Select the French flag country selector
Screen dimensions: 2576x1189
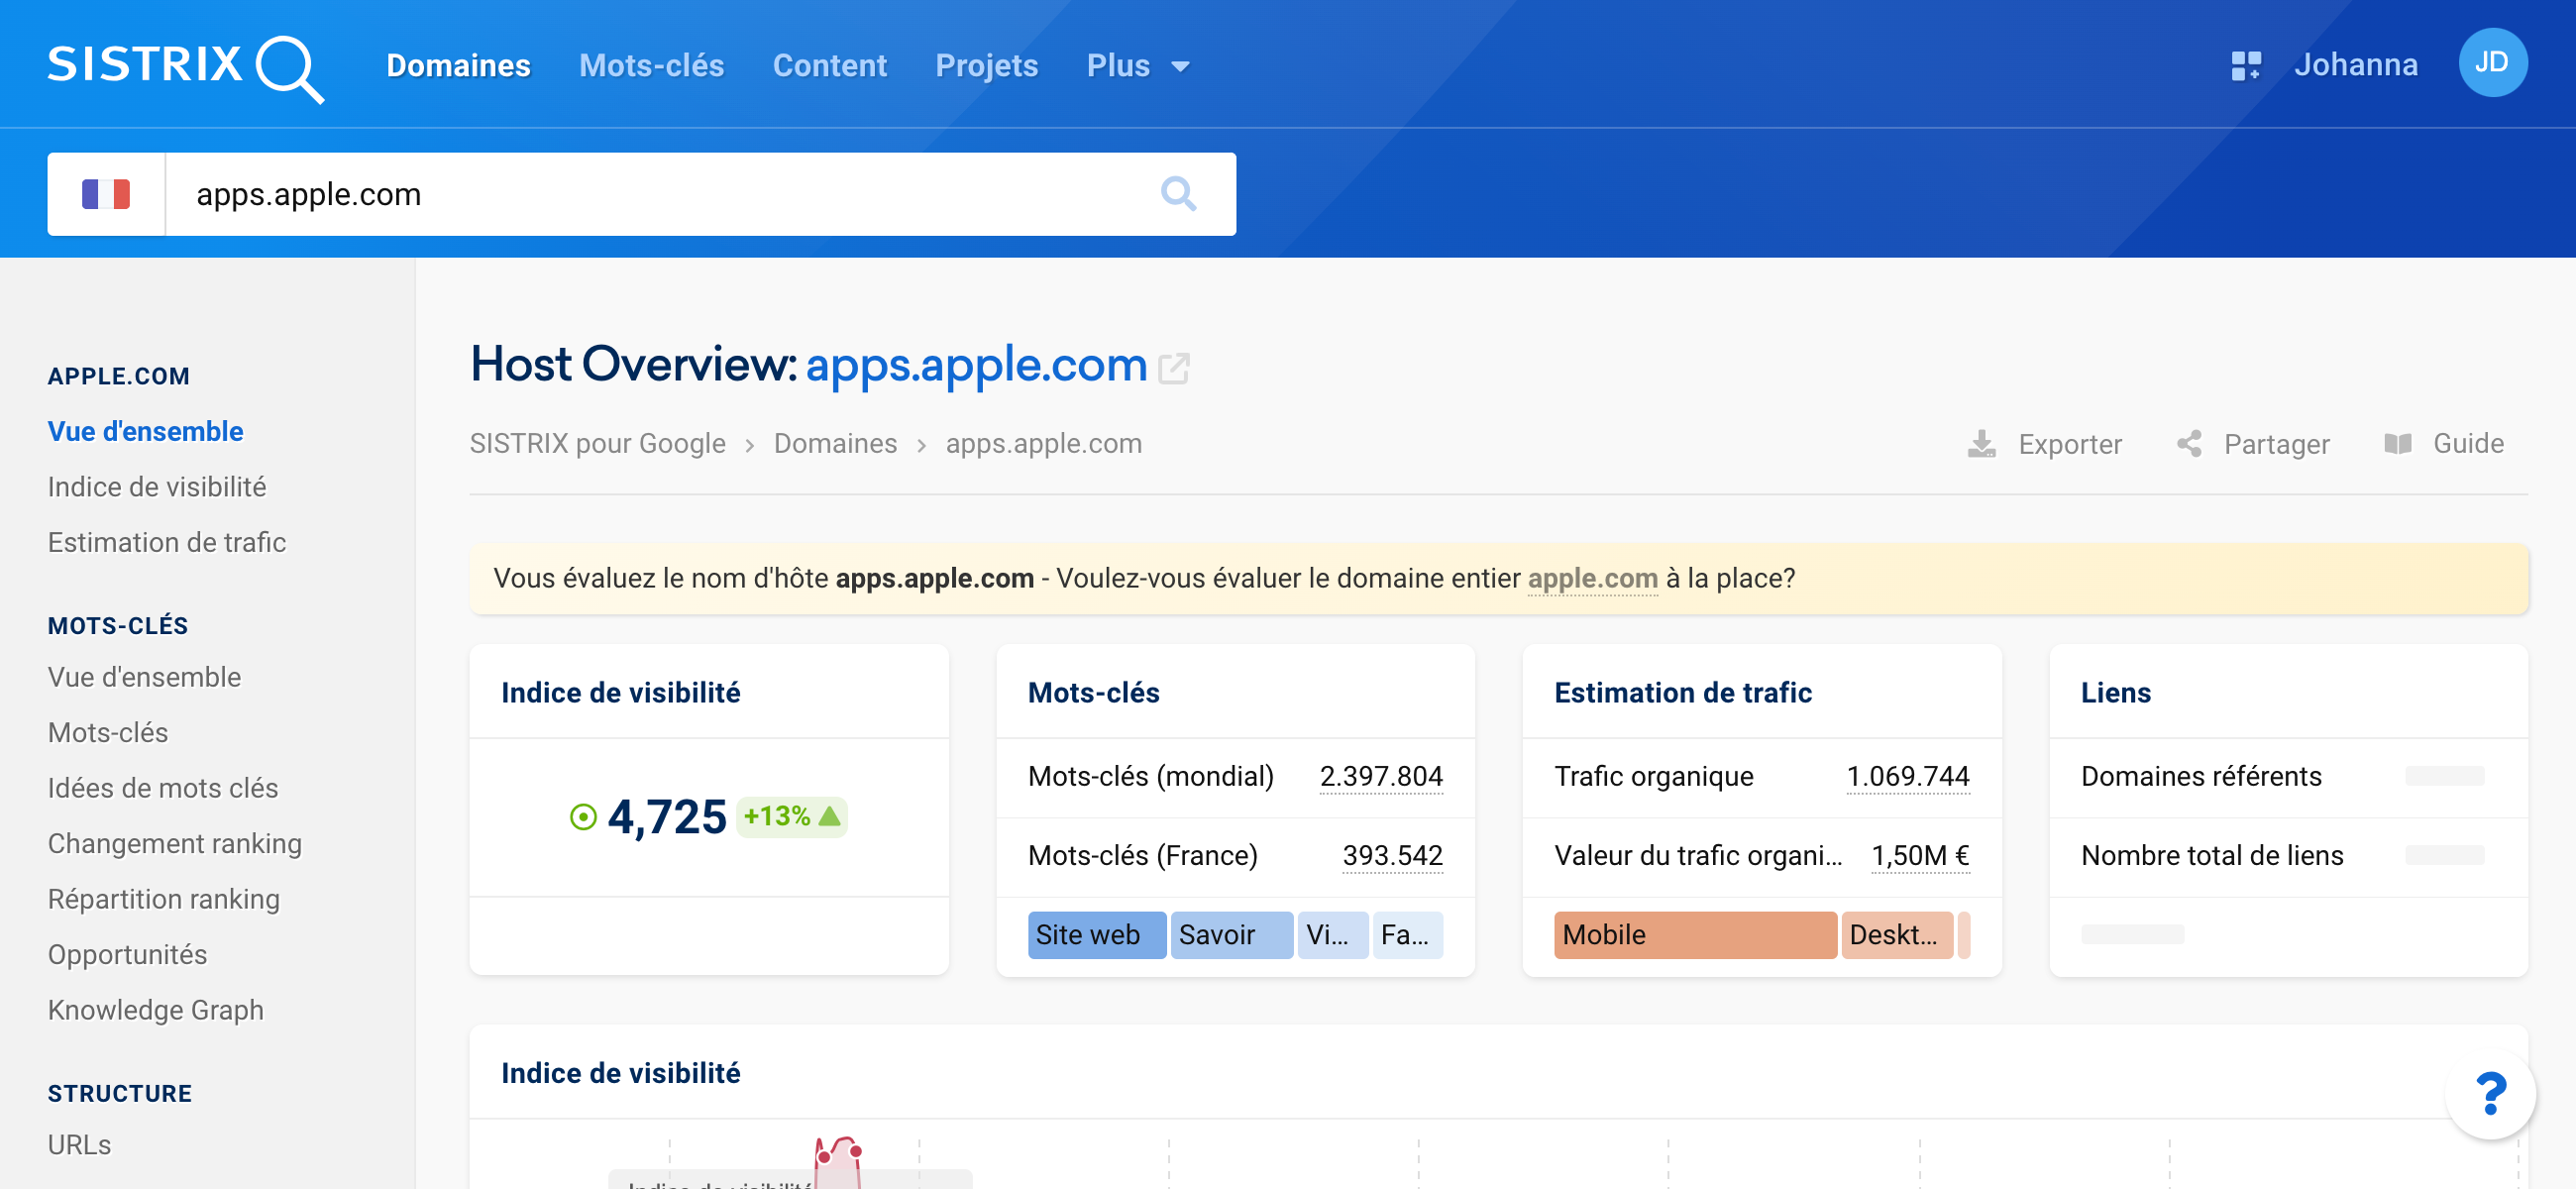click(x=106, y=194)
